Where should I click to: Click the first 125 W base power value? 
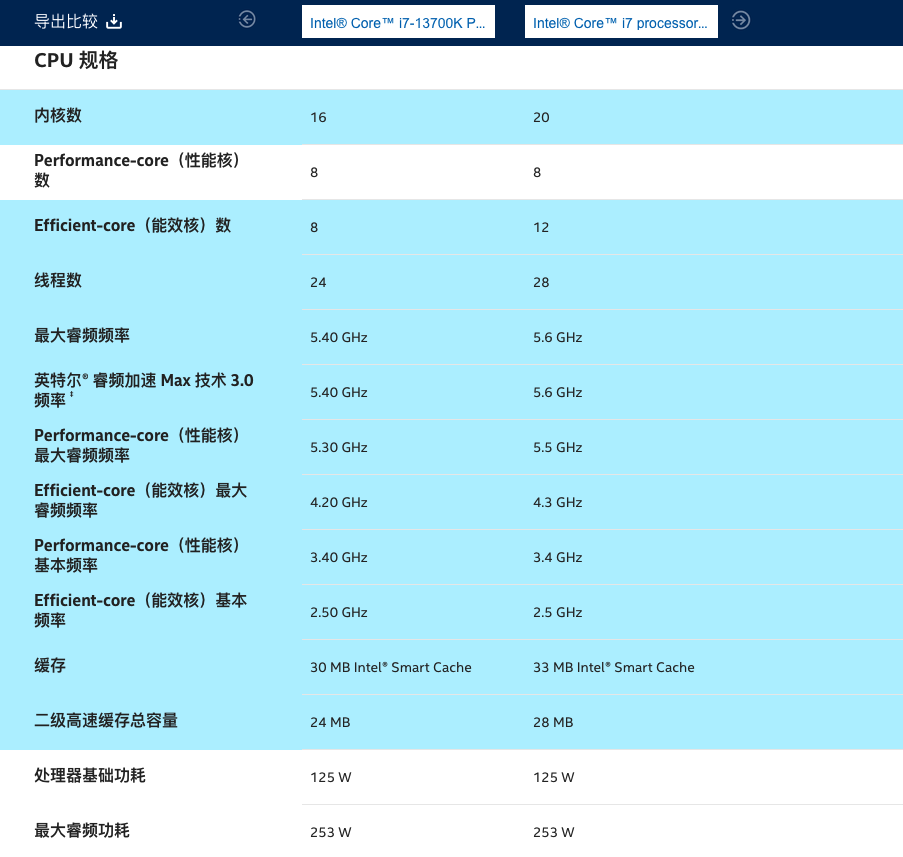[331, 778]
